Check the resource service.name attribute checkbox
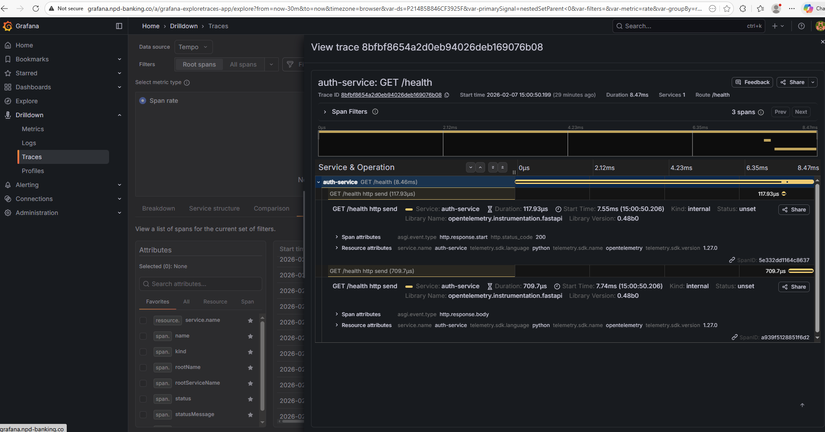This screenshot has height=432, width=825. (x=143, y=320)
